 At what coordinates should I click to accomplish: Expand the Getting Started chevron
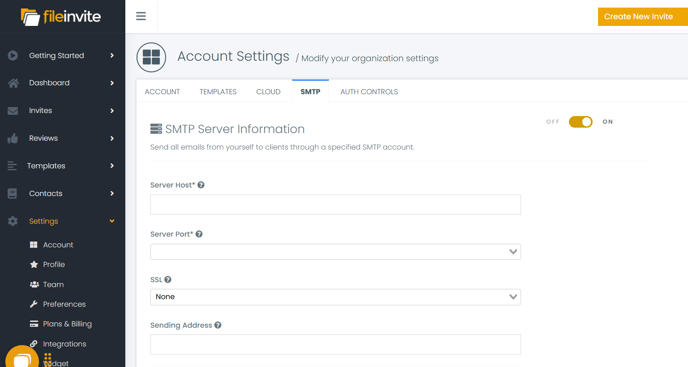tap(112, 55)
